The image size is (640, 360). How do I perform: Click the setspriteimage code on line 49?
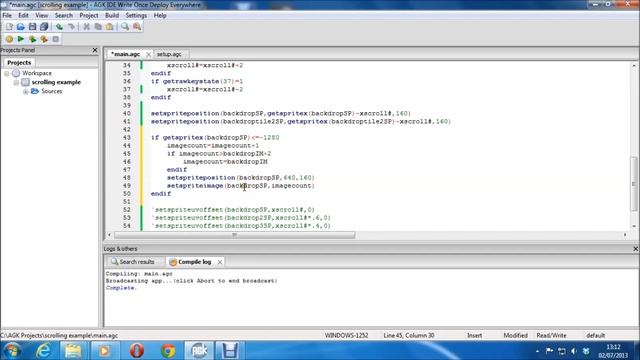tap(240, 186)
